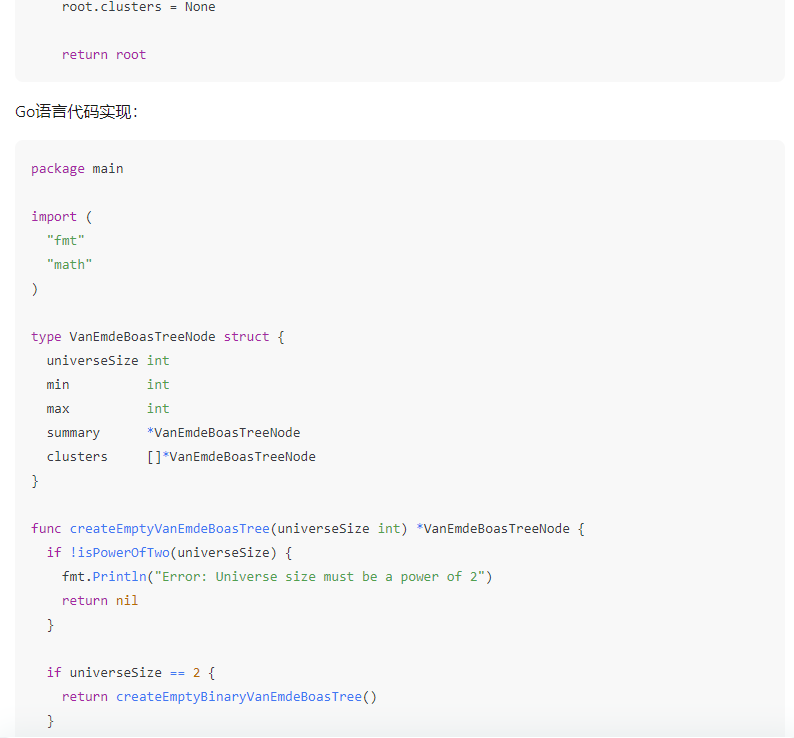794x738 pixels.
Task: Click the fmt.Println error message line
Action: tap(277, 577)
